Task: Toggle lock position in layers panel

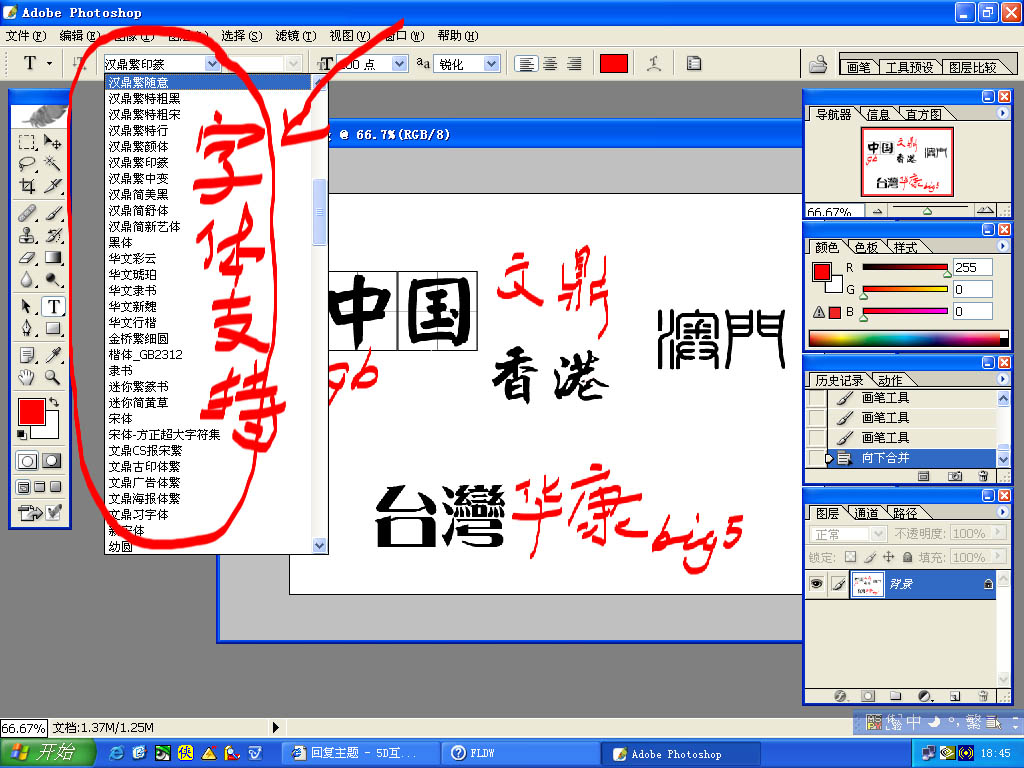Action: (889, 557)
